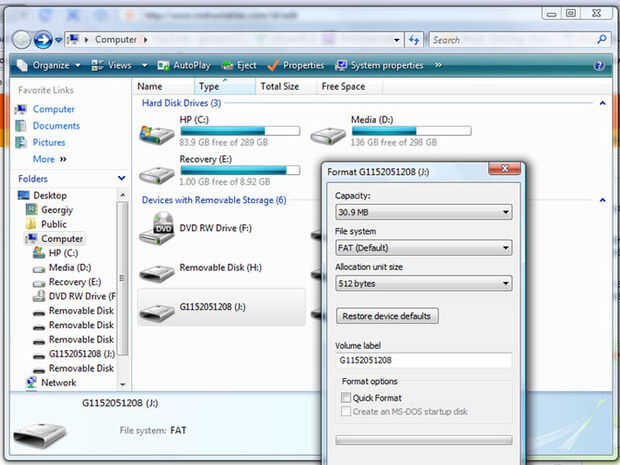Sort by Total Size column header
Viewport: 620px width, 465px height.
point(285,86)
